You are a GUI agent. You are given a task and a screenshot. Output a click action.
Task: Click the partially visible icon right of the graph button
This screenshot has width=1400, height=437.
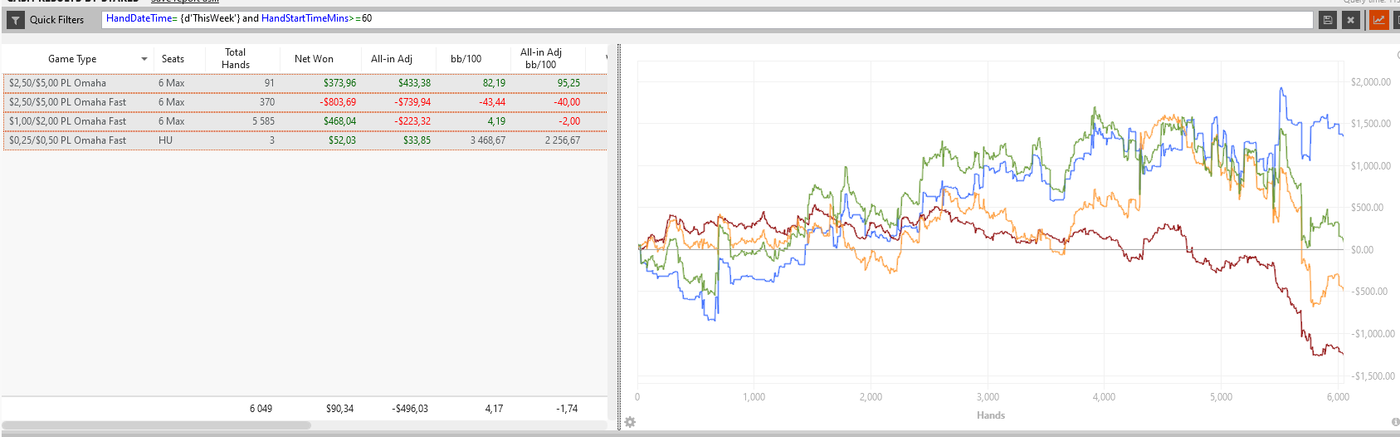pos(1394,19)
